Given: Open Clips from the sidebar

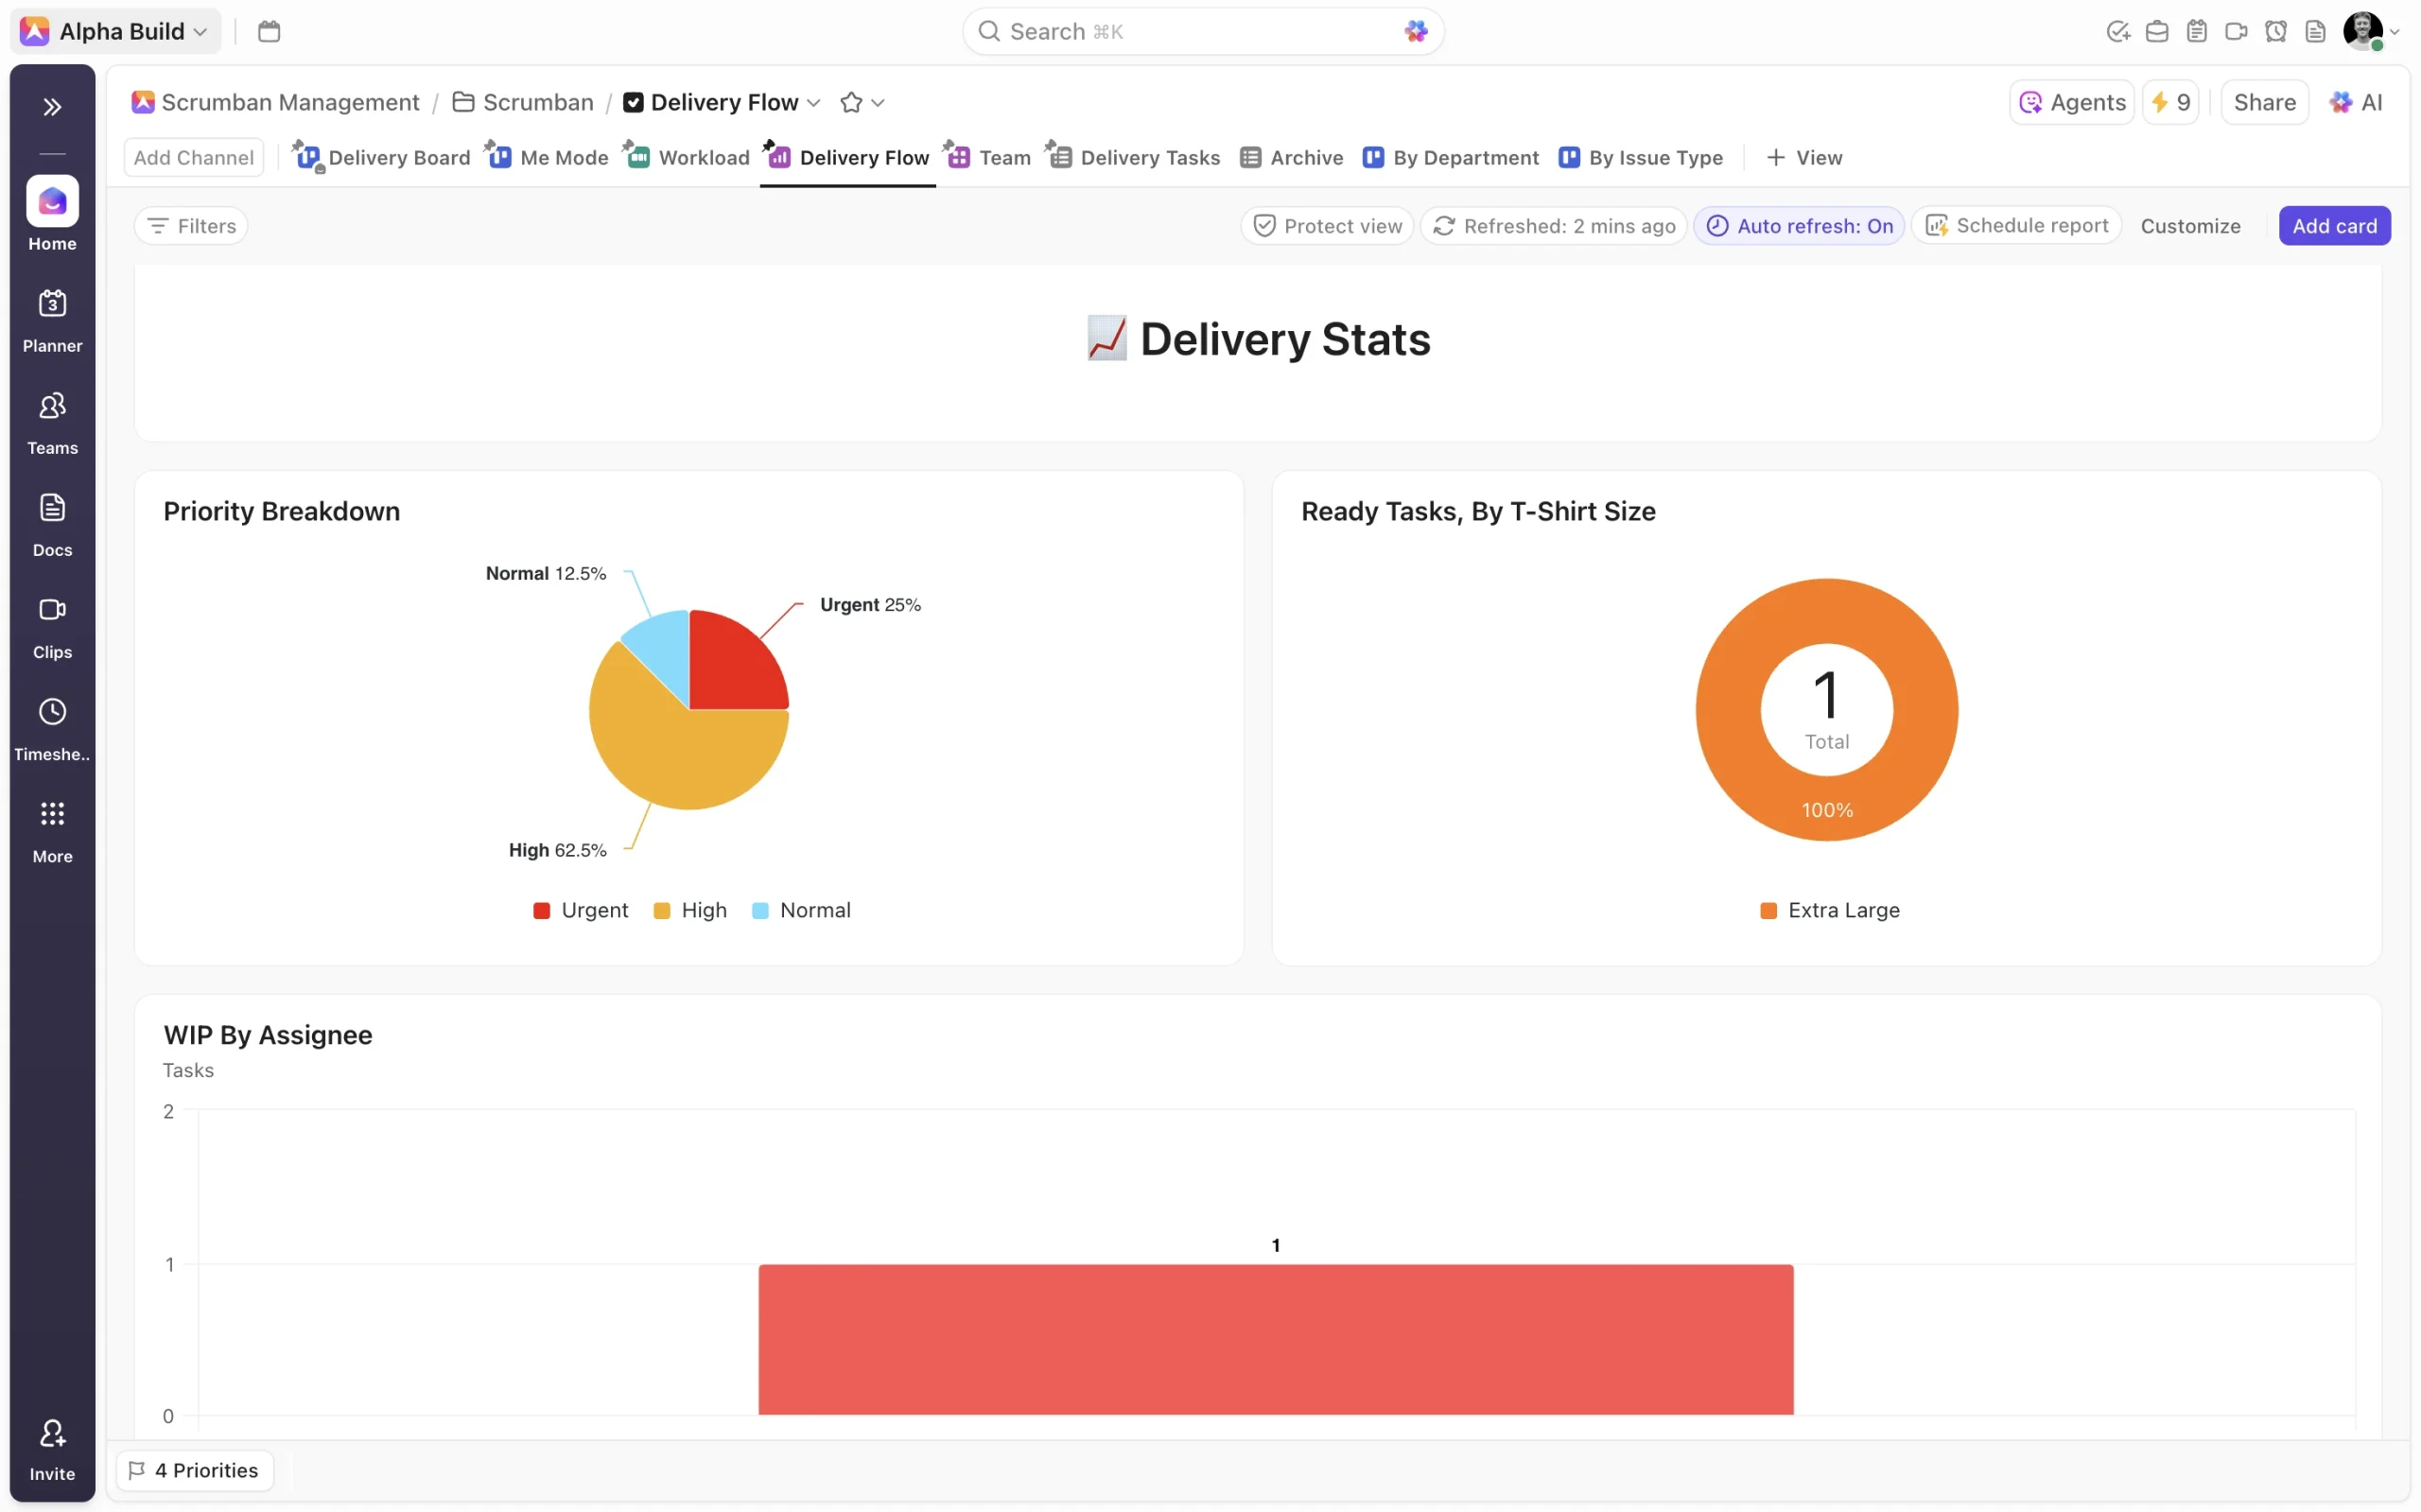Looking at the screenshot, I should point(52,627).
